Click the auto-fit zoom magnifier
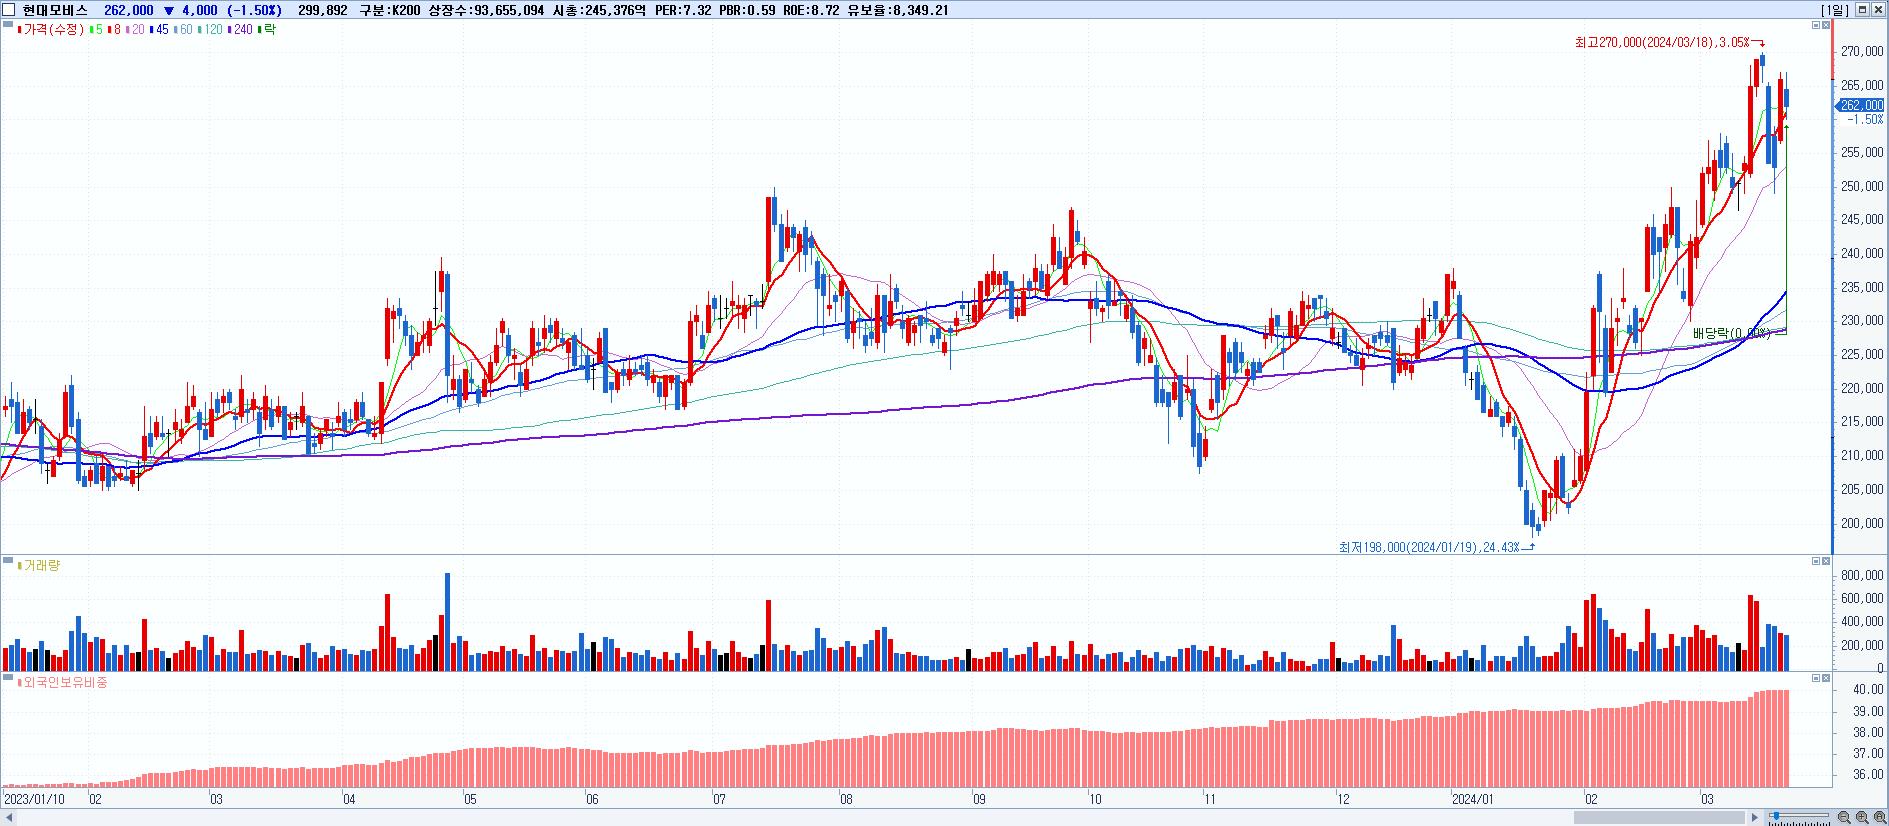The image size is (1889, 826). 1880,818
